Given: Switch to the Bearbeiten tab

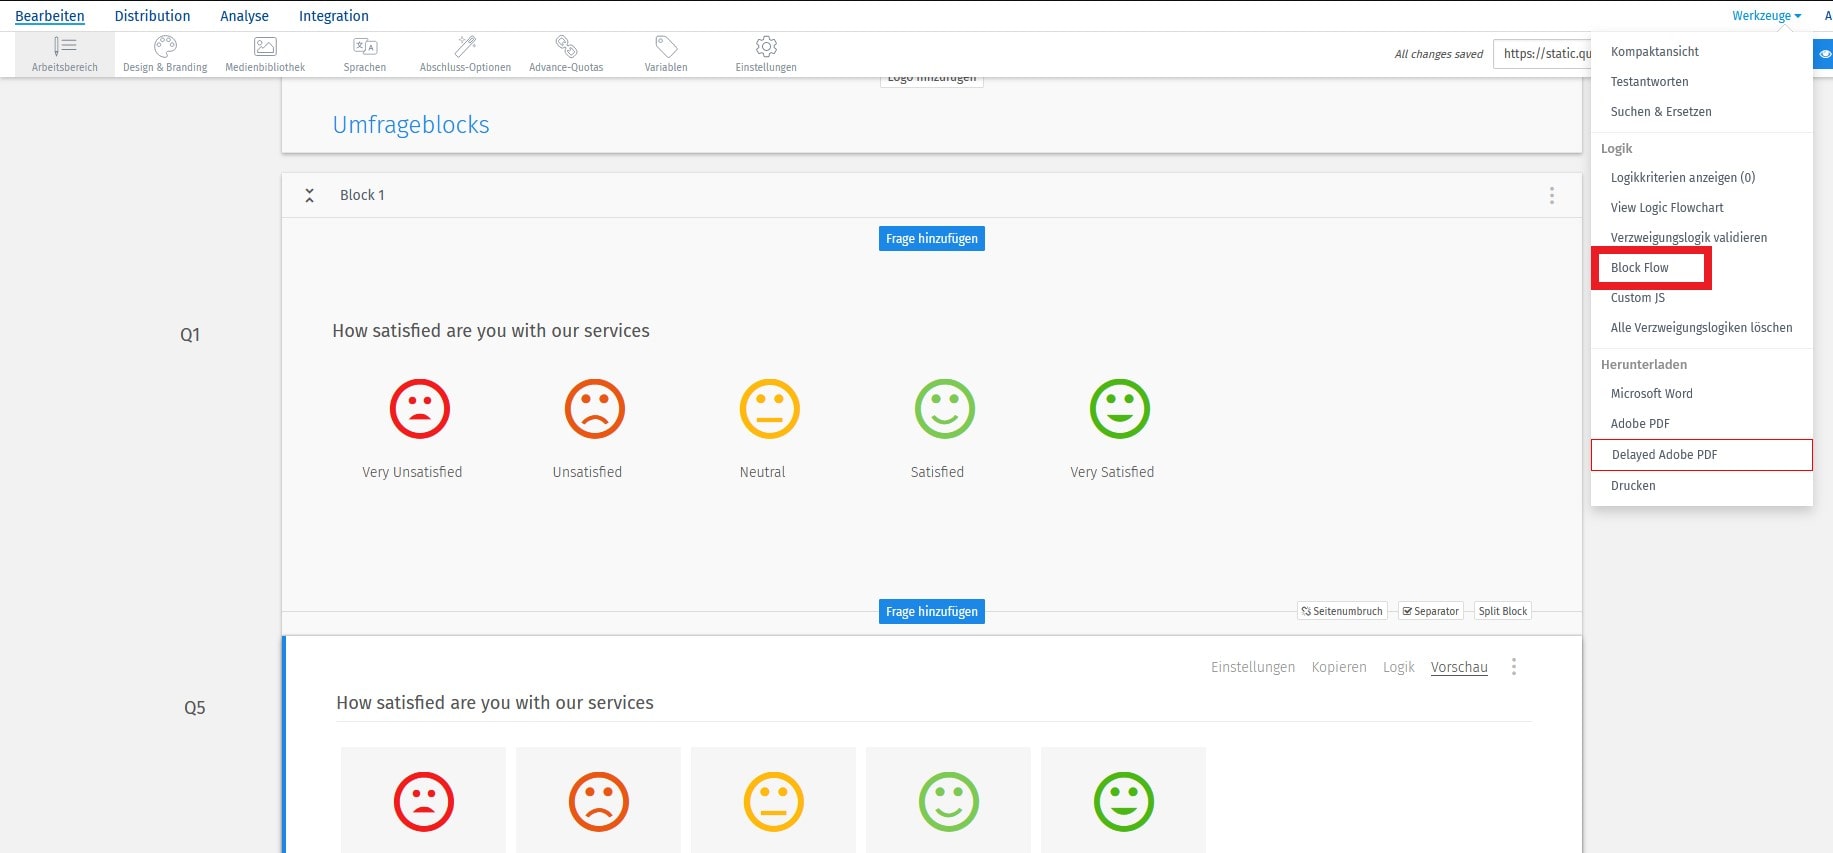Looking at the screenshot, I should pyautogui.click(x=50, y=16).
